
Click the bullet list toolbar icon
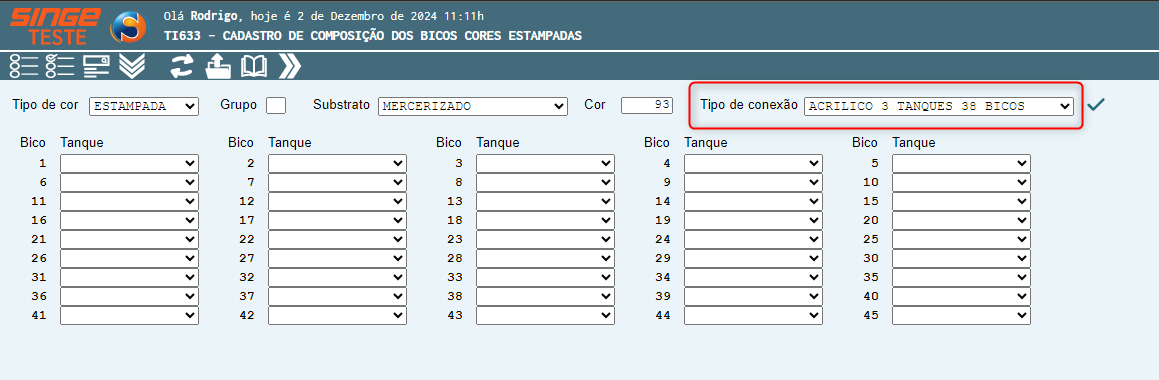pos(24,66)
